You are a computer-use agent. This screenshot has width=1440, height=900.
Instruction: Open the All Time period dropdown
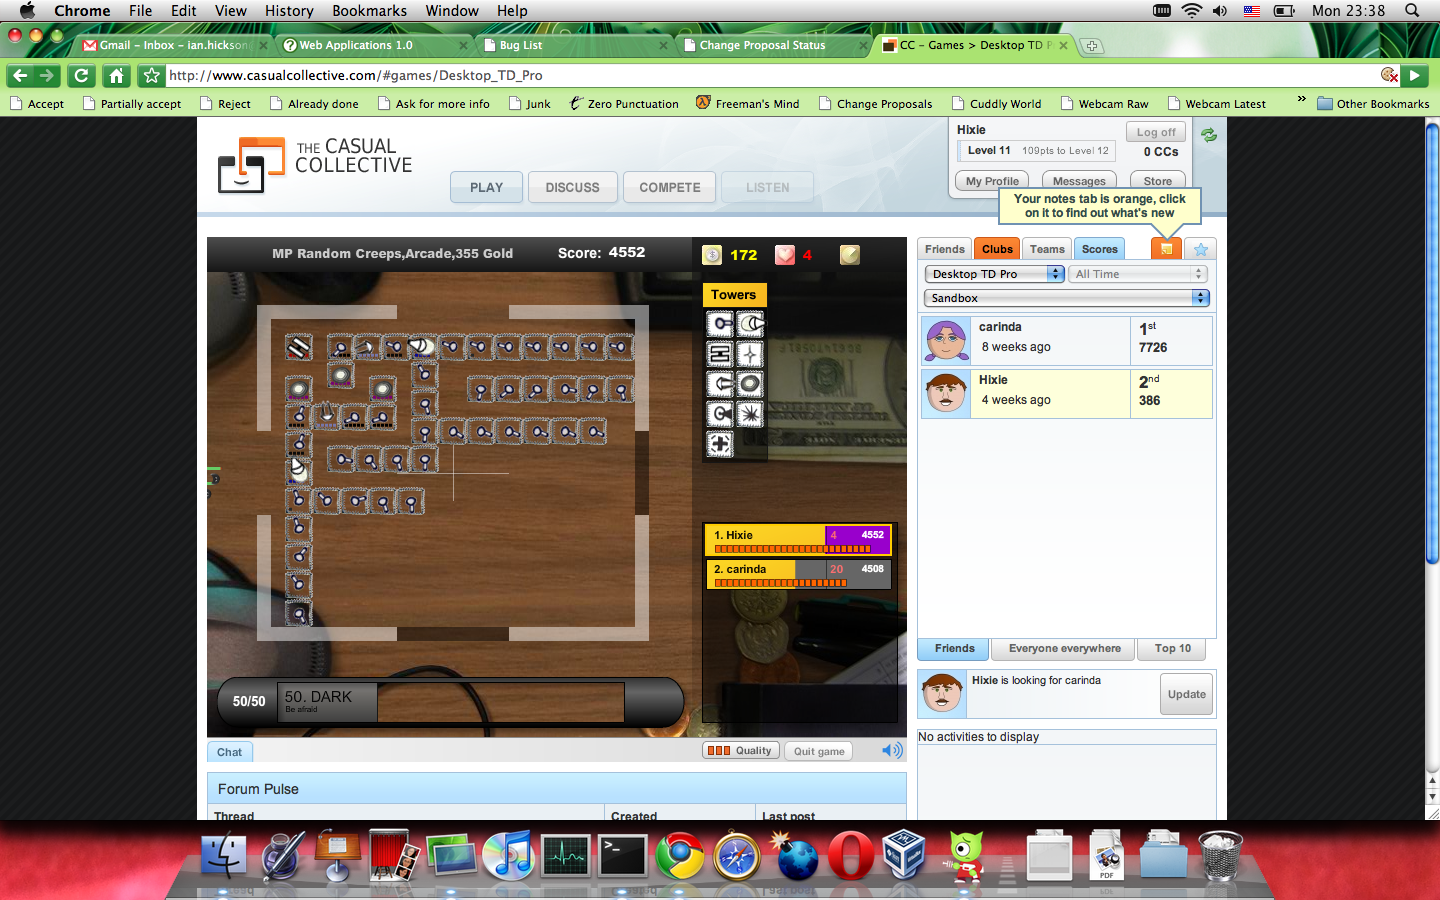pos(1138,274)
